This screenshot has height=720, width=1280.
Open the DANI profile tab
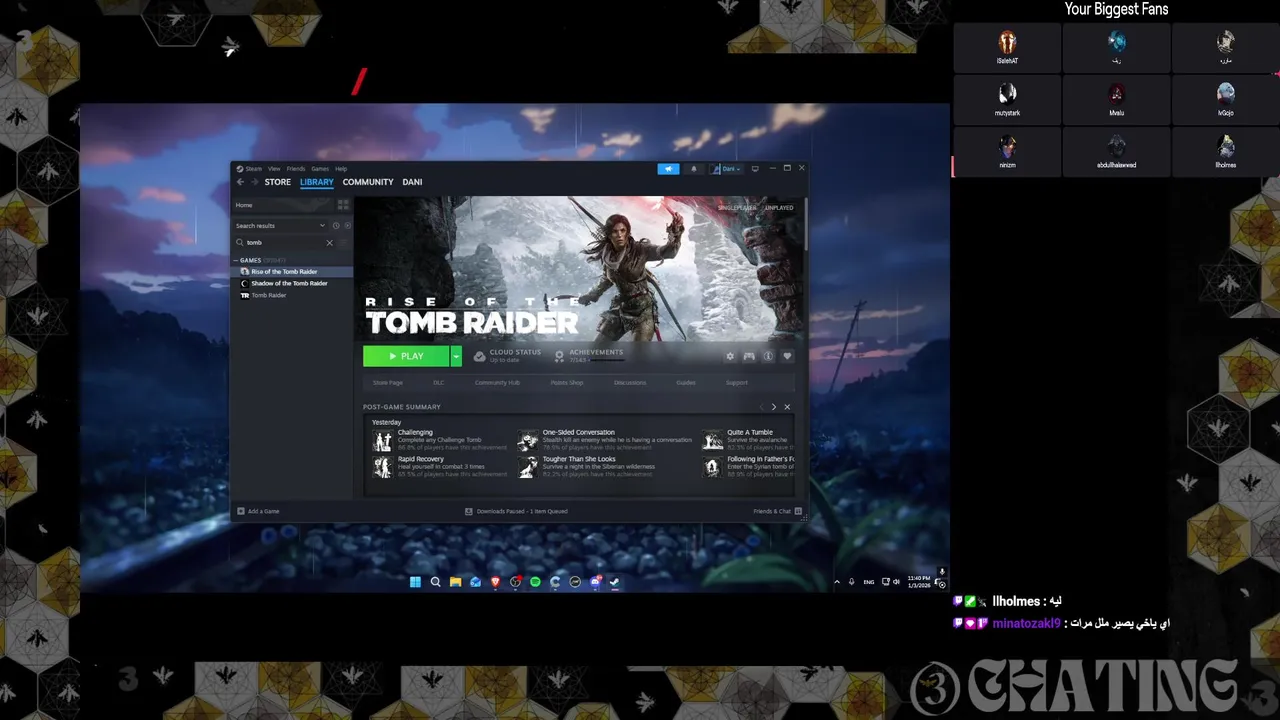[412, 182]
